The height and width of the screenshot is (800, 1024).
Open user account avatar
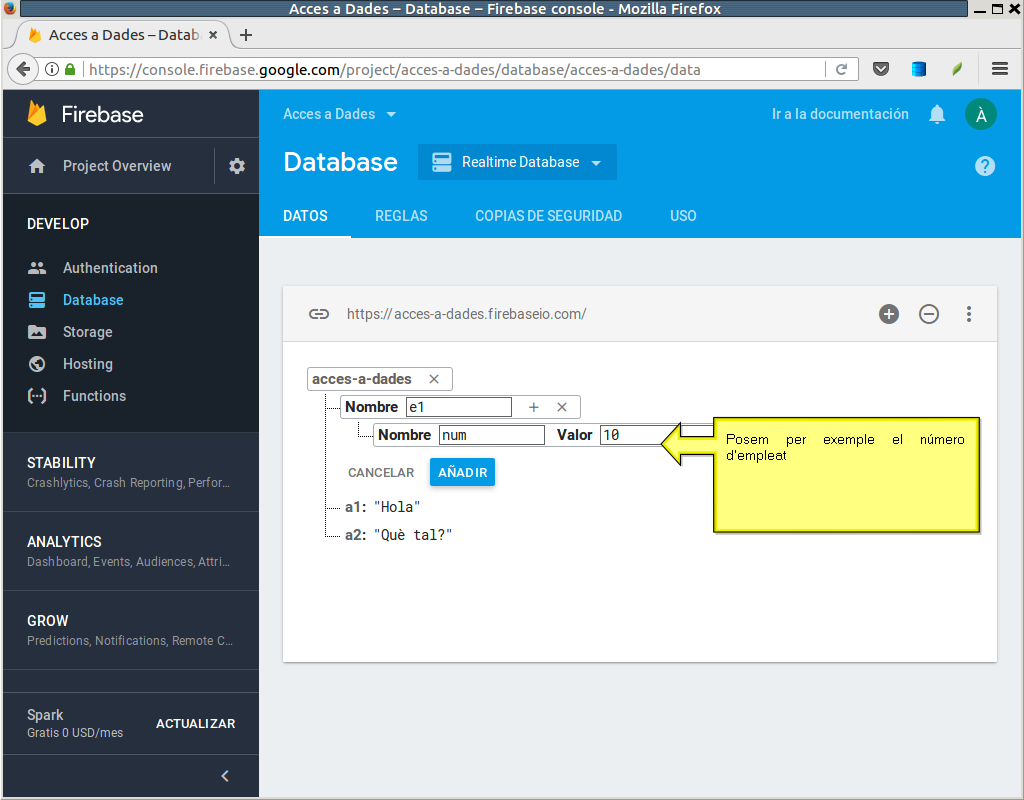pos(980,114)
